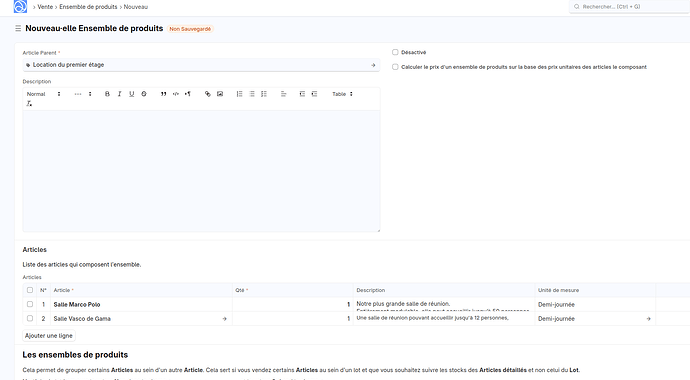Click the Non Sauvegardé status badge
690x380 pixels.
[x=190, y=29]
